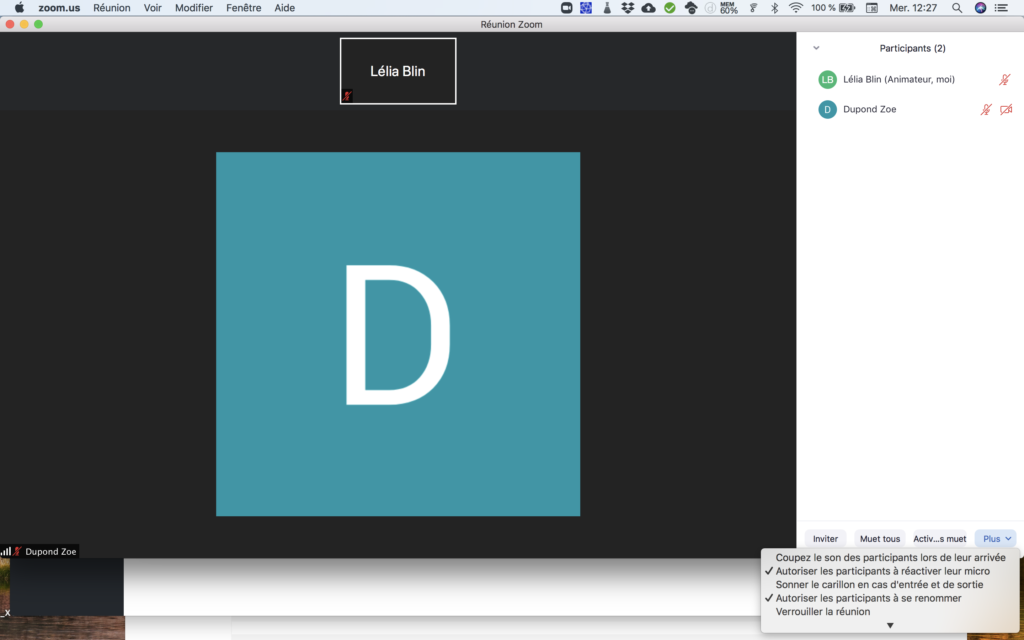Image resolution: width=1024 pixels, height=640 pixels.
Task: Click the calendar menu bar icon
Action: pyautogui.click(x=871, y=8)
